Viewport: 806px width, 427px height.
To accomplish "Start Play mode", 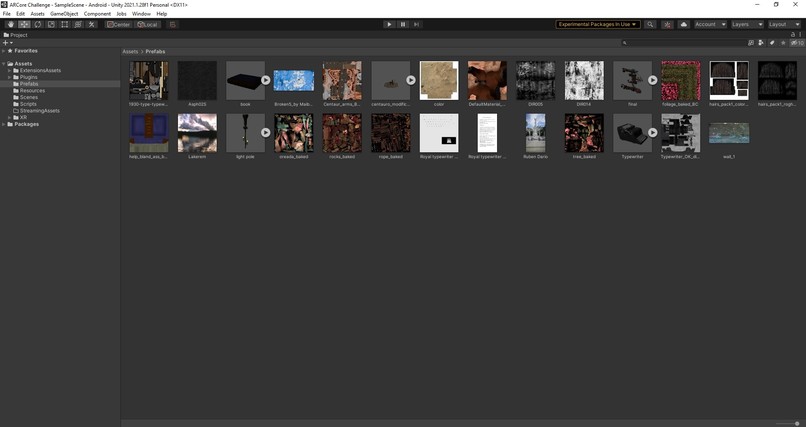I will [x=389, y=24].
